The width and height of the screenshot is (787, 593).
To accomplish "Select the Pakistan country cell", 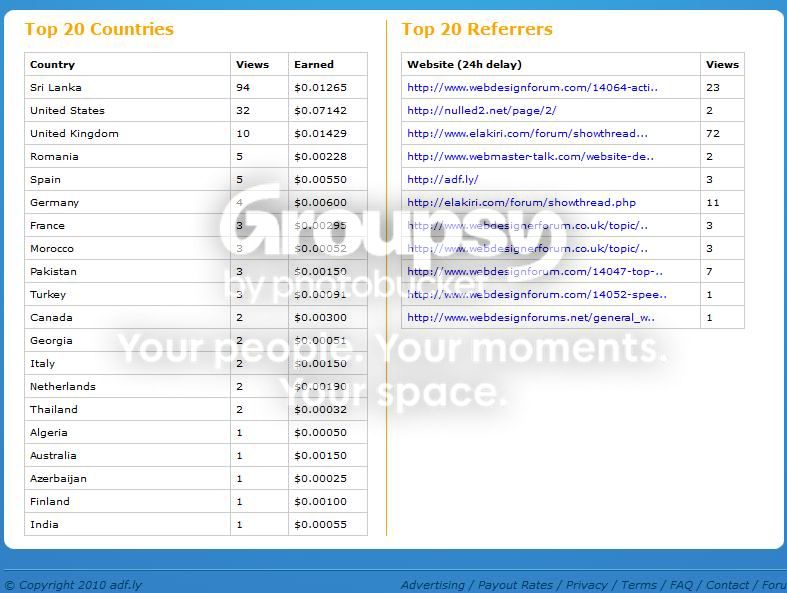I will (127, 272).
